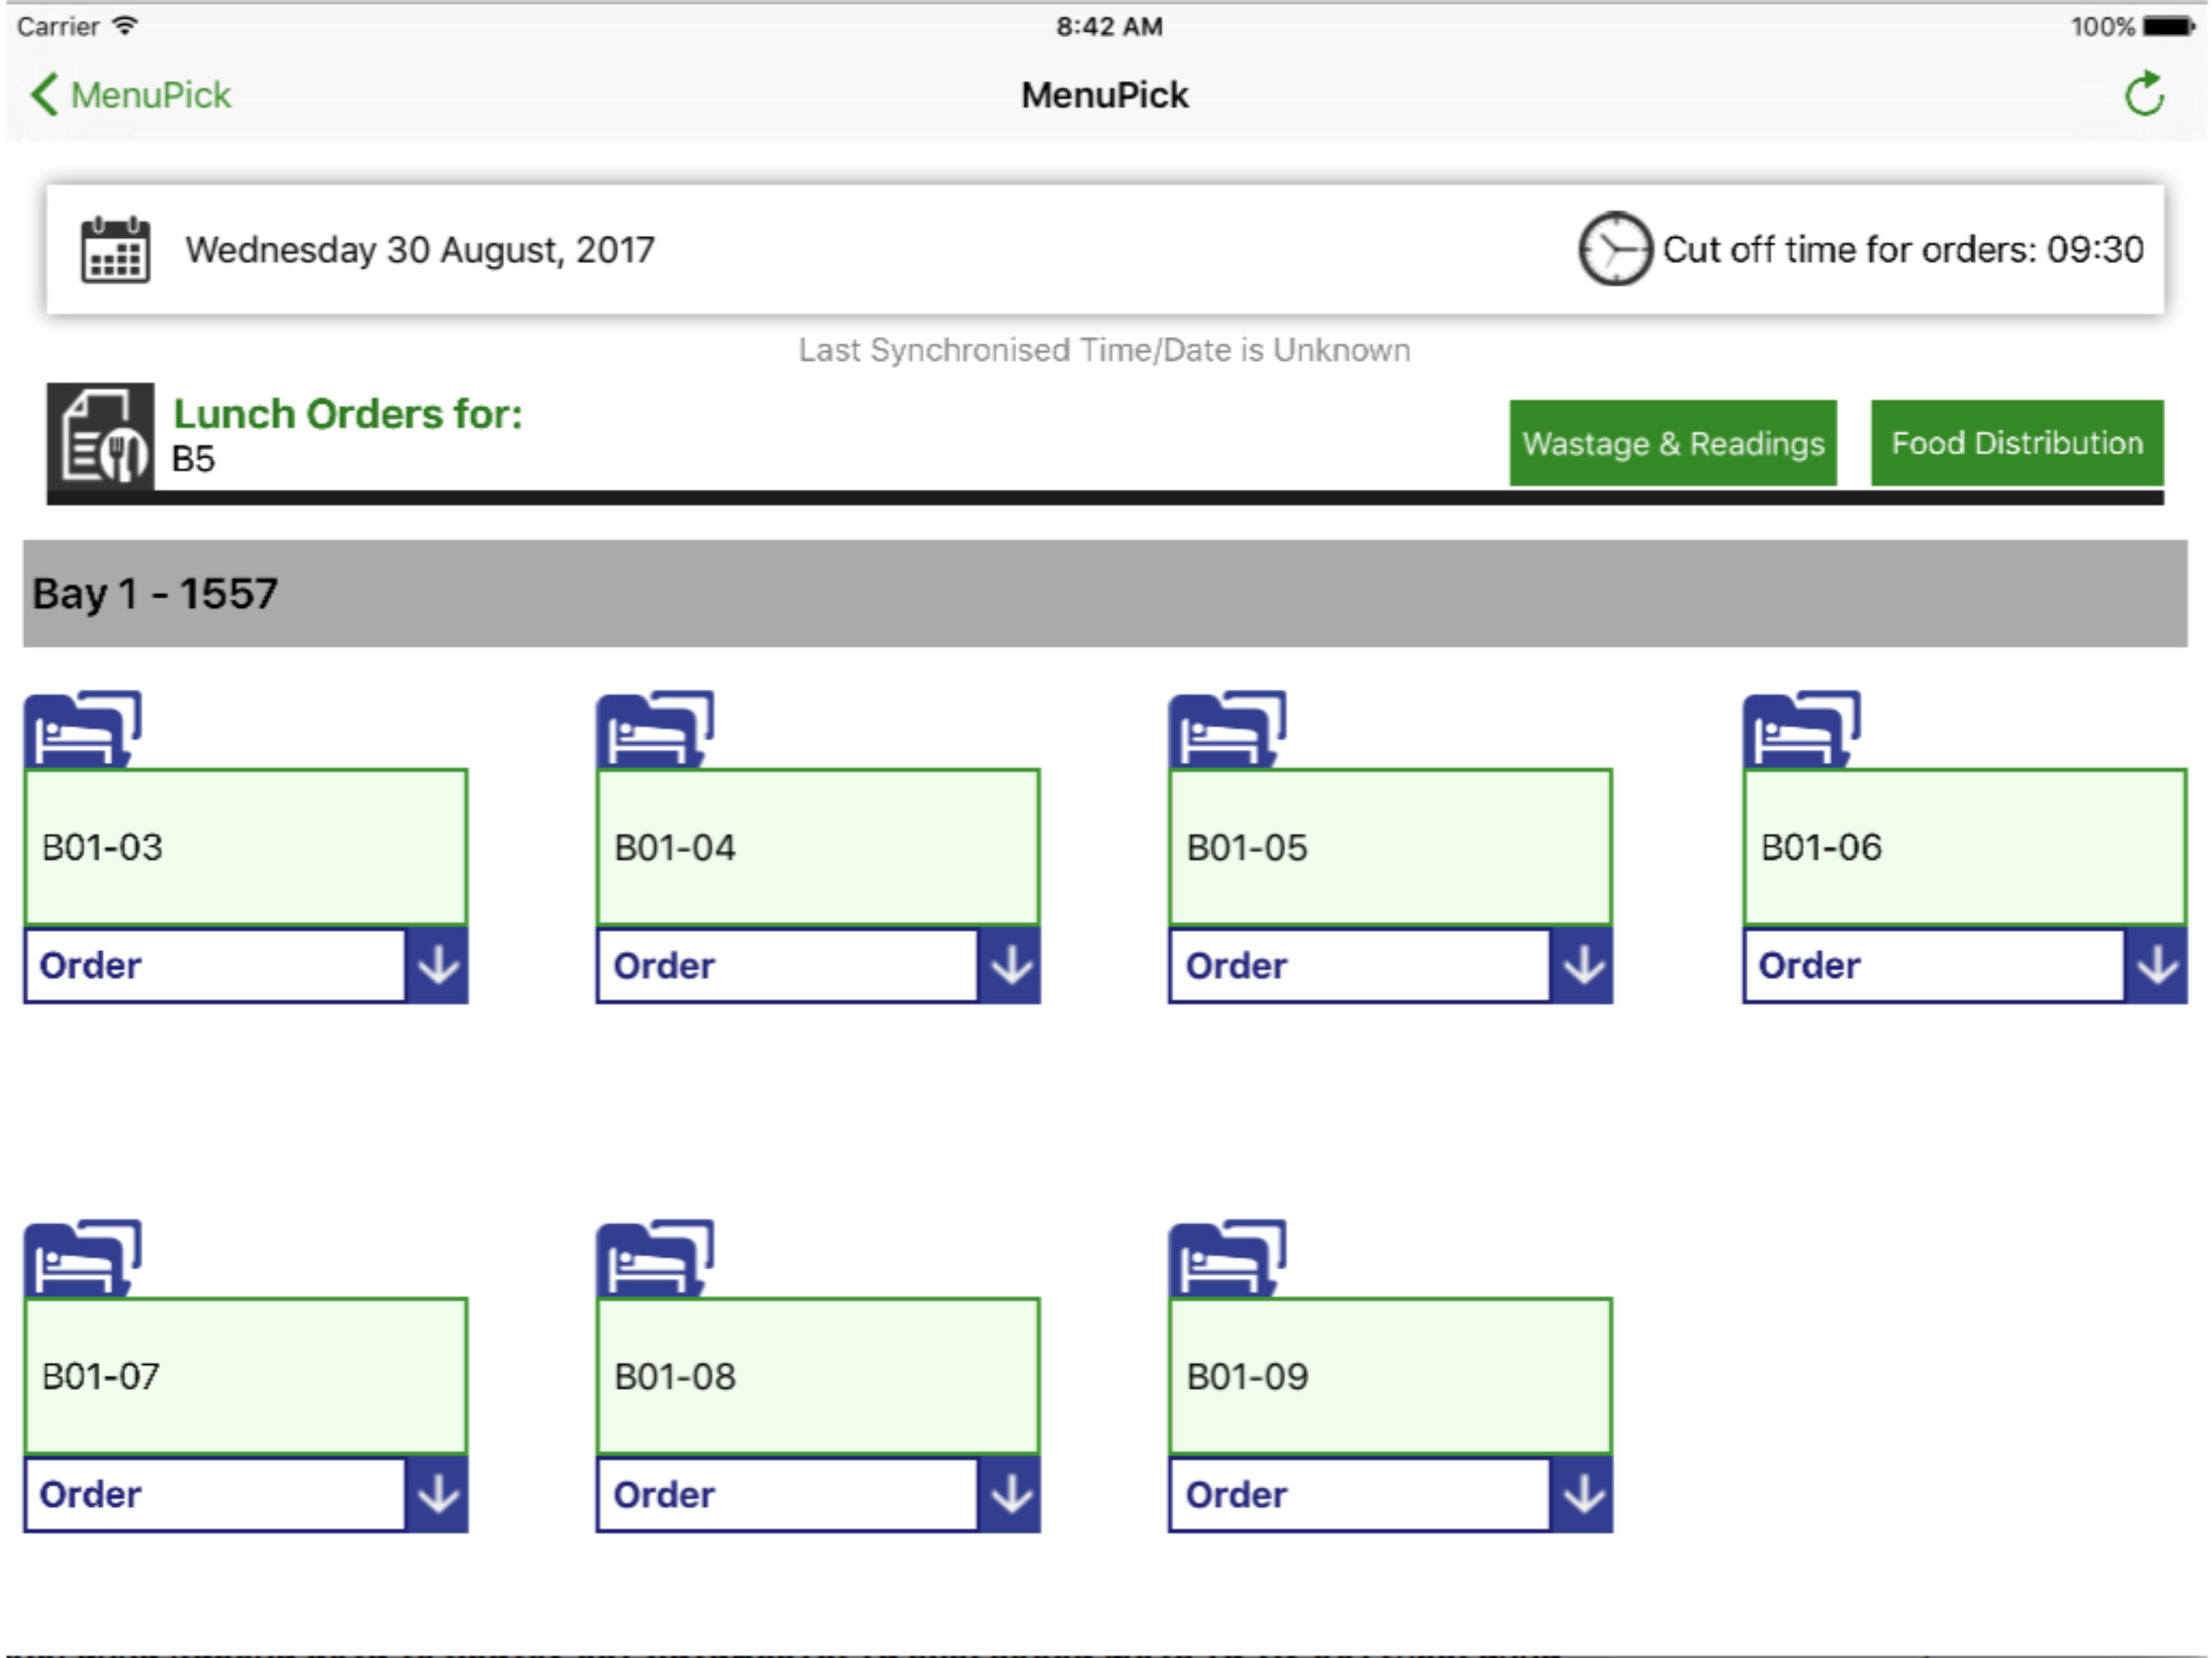
Task: Expand the down arrow for B01-04 order
Action: tap(1010, 966)
